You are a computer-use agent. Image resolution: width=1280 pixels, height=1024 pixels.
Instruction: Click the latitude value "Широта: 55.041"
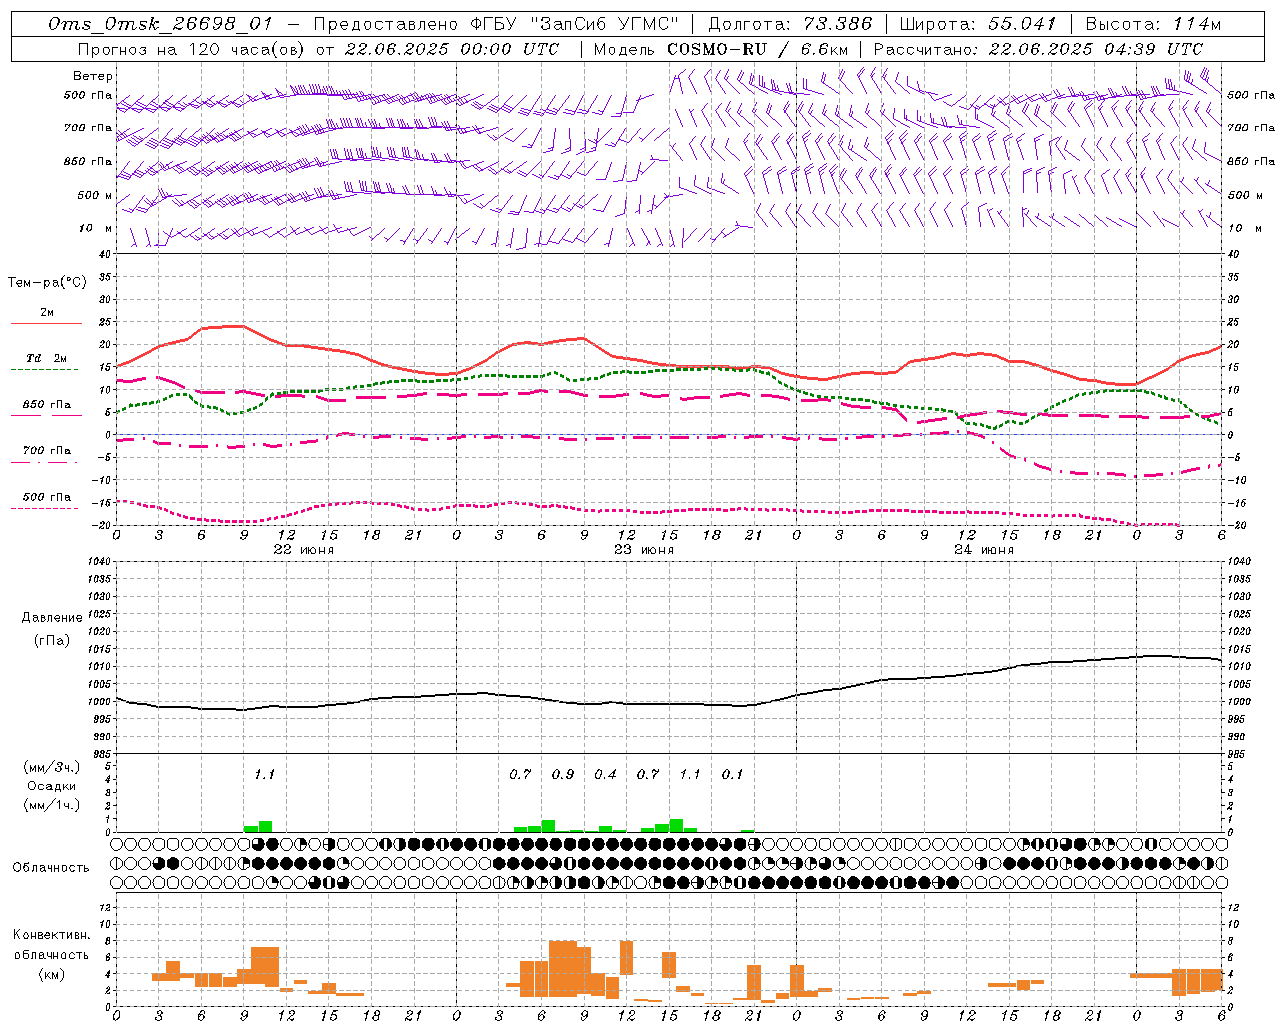978,24
